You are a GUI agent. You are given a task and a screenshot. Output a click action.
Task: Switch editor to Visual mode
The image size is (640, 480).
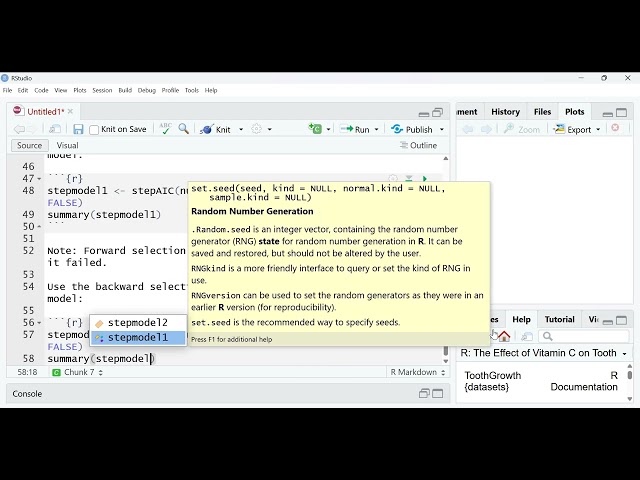tap(67, 145)
